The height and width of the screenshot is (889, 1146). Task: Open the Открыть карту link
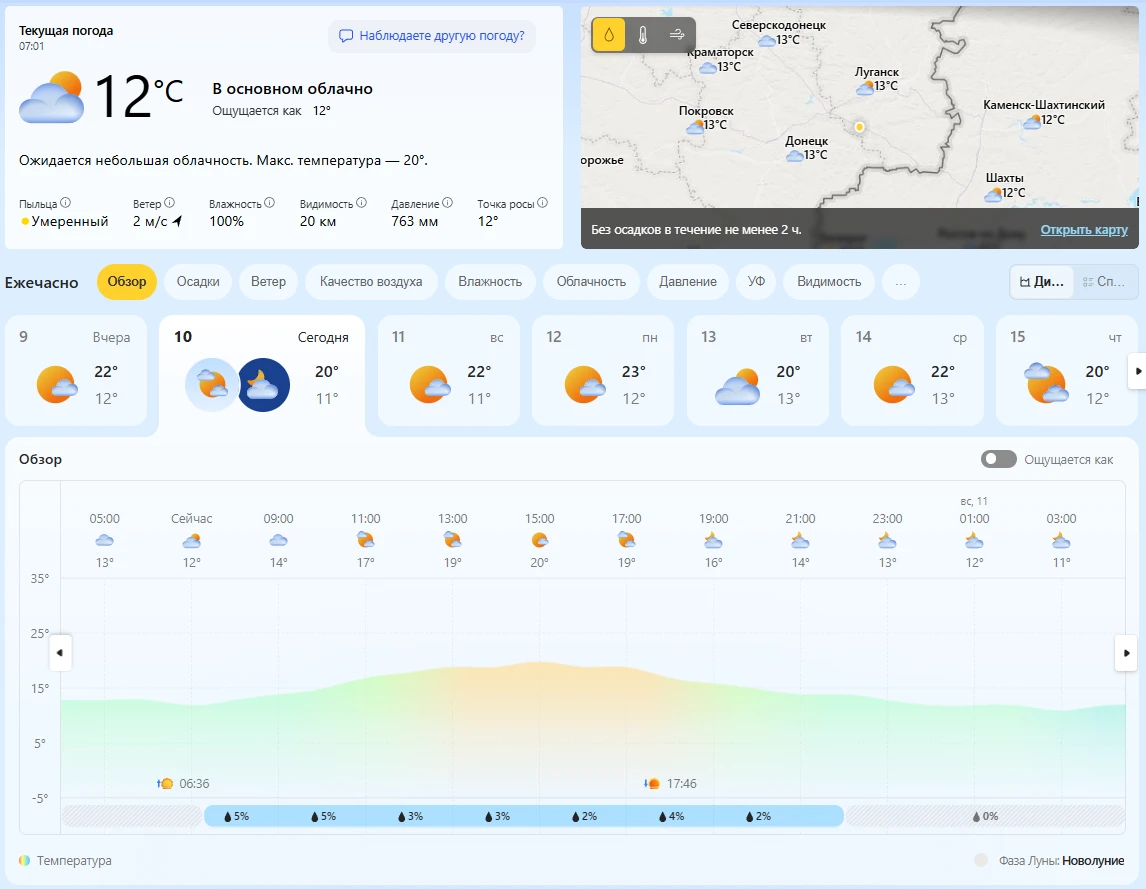point(1084,230)
